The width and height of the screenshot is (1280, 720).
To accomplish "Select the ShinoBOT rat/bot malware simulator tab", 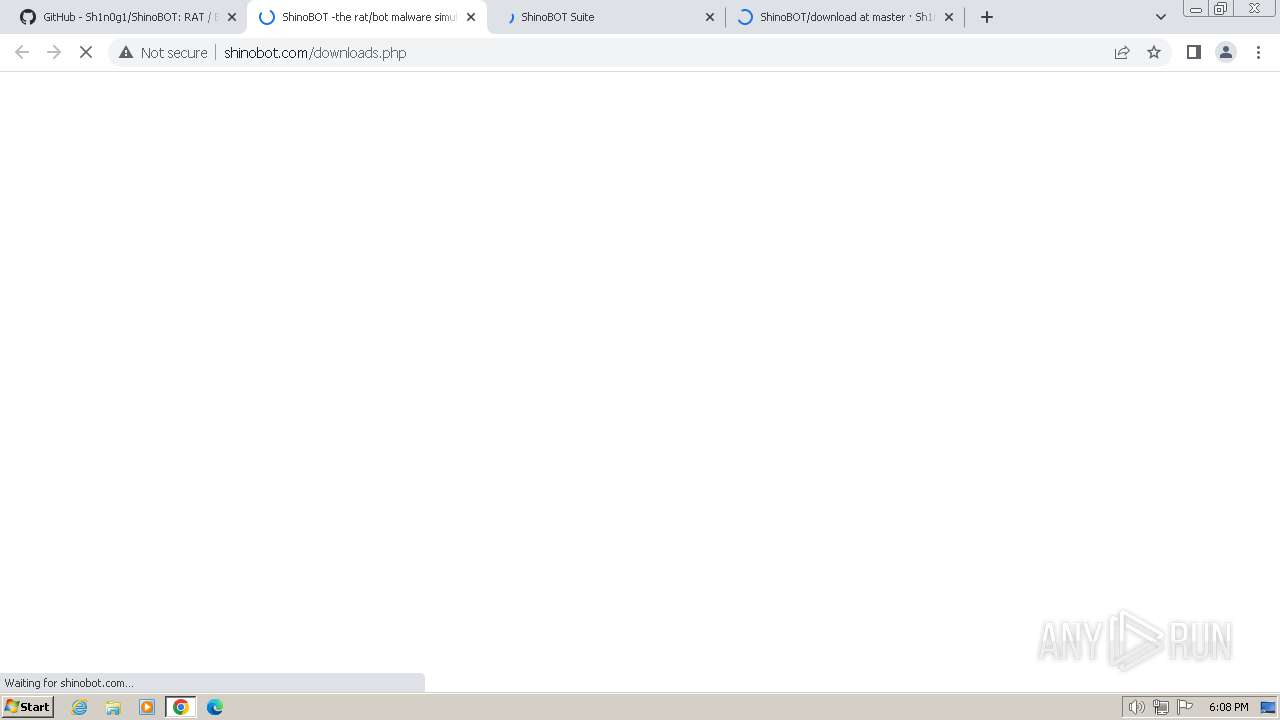I will pos(367,17).
